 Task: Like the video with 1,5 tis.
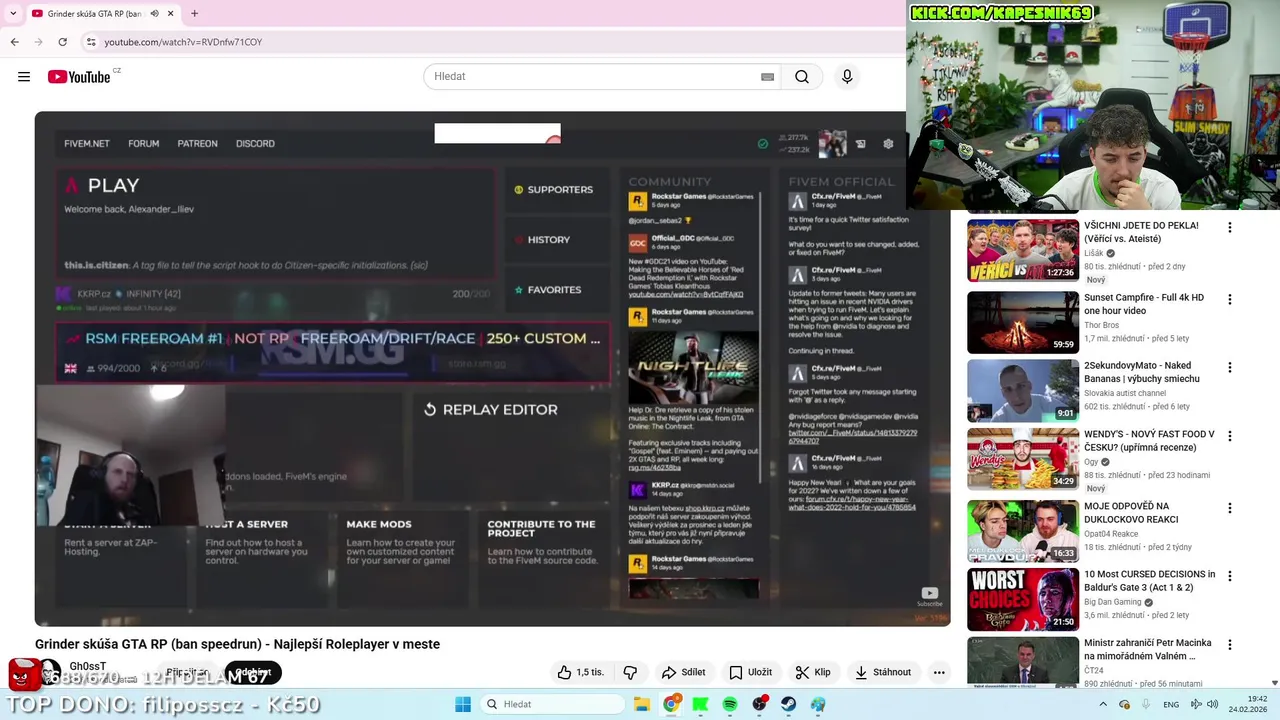pos(581,673)
